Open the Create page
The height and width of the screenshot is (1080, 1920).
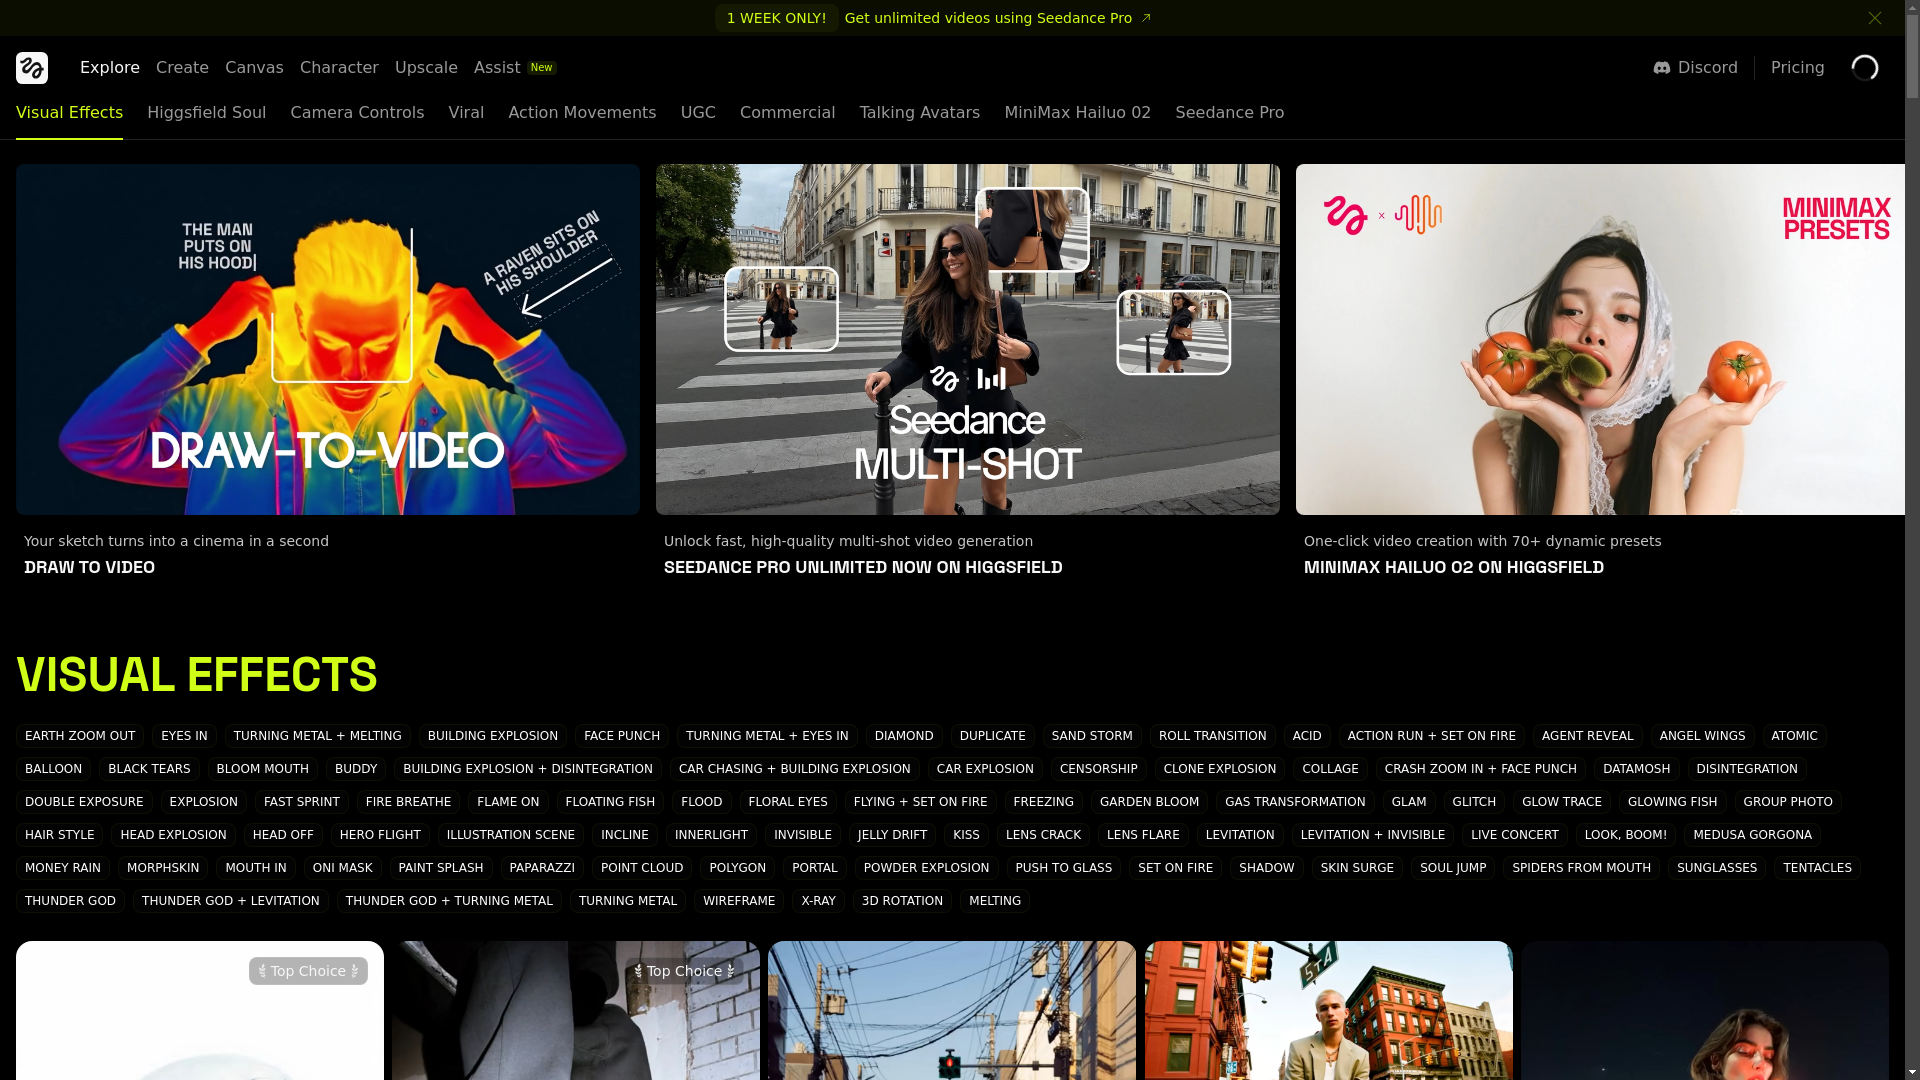182,68
